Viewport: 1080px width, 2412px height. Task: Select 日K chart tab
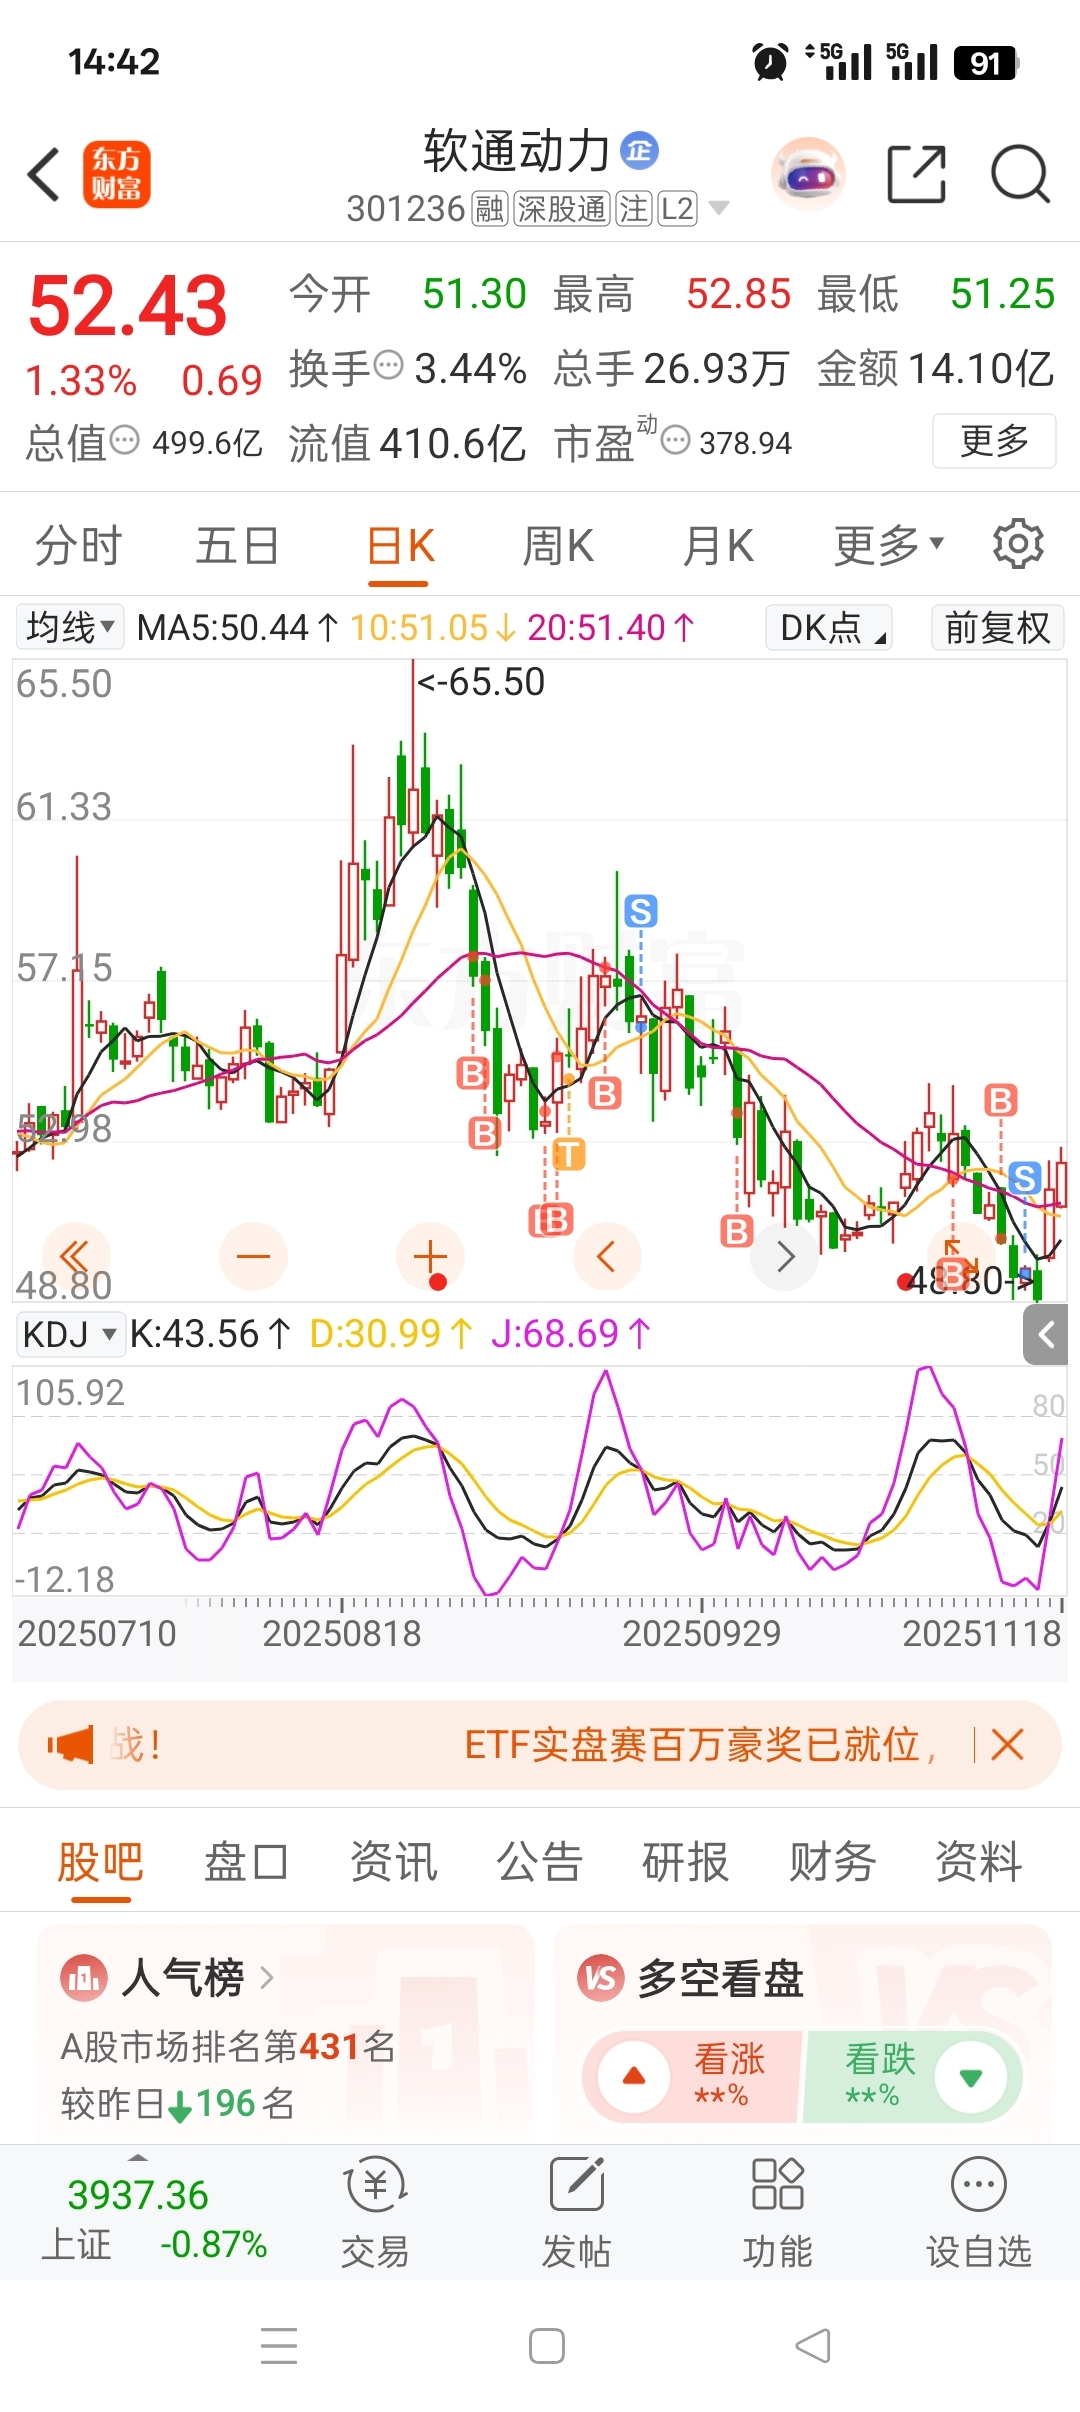[x=400, y=547]
